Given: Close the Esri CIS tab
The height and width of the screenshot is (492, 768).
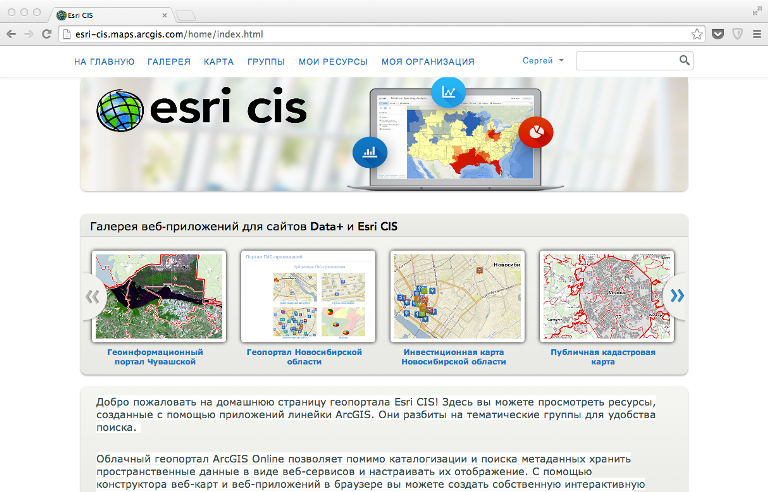Looking at the screenshot, I should [x=165, y=15].
